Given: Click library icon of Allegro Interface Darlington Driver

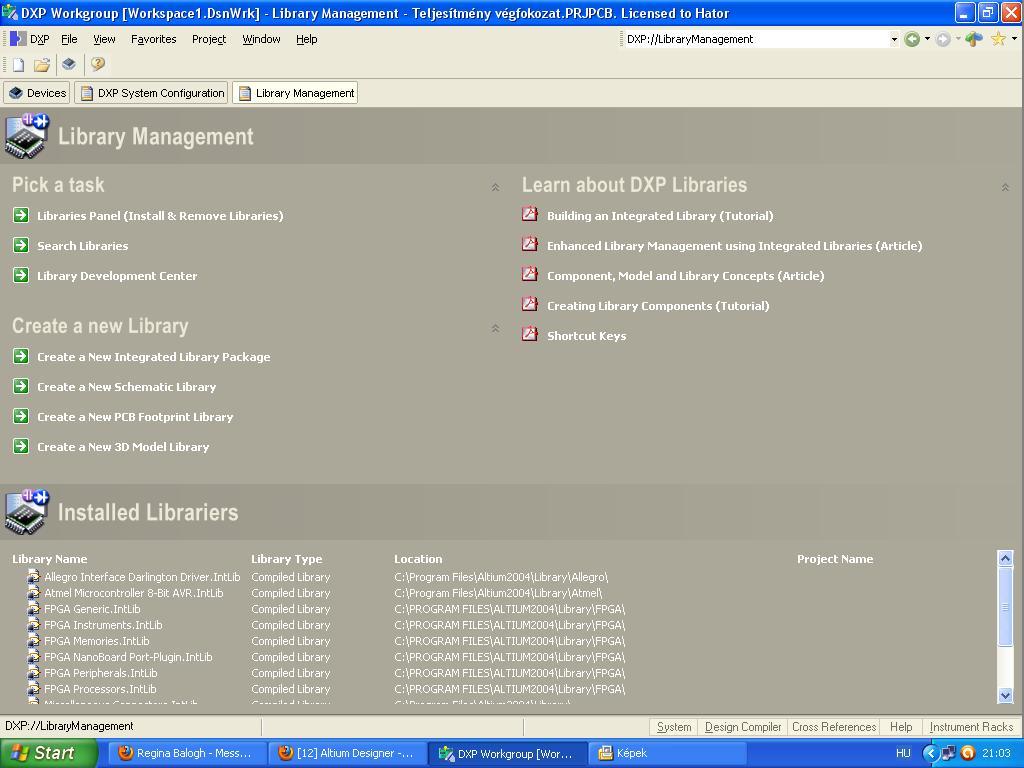Looking at the screenshot, I should click(x=33, y=576).
